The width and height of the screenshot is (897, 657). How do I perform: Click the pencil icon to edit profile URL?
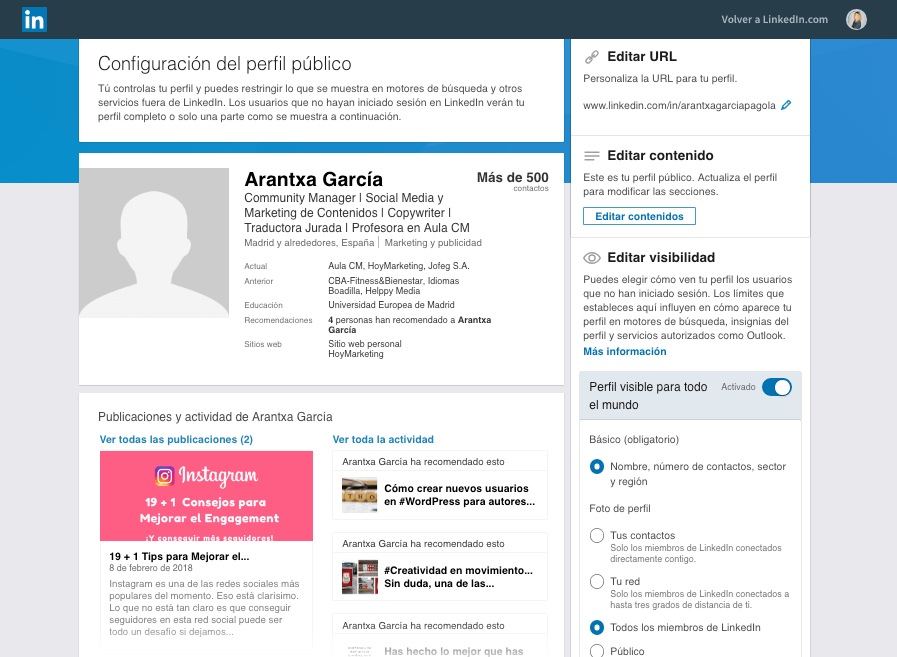785,104
